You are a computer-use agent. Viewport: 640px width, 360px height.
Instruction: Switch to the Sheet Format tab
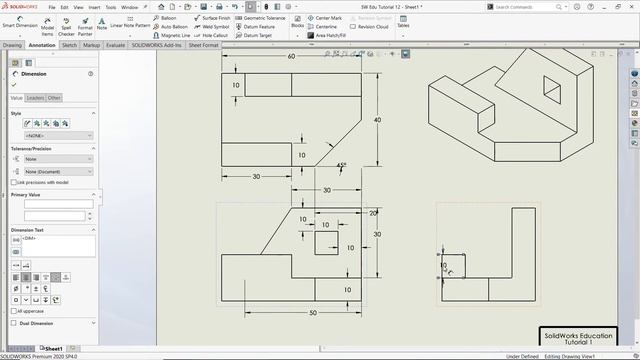[203, 45]
